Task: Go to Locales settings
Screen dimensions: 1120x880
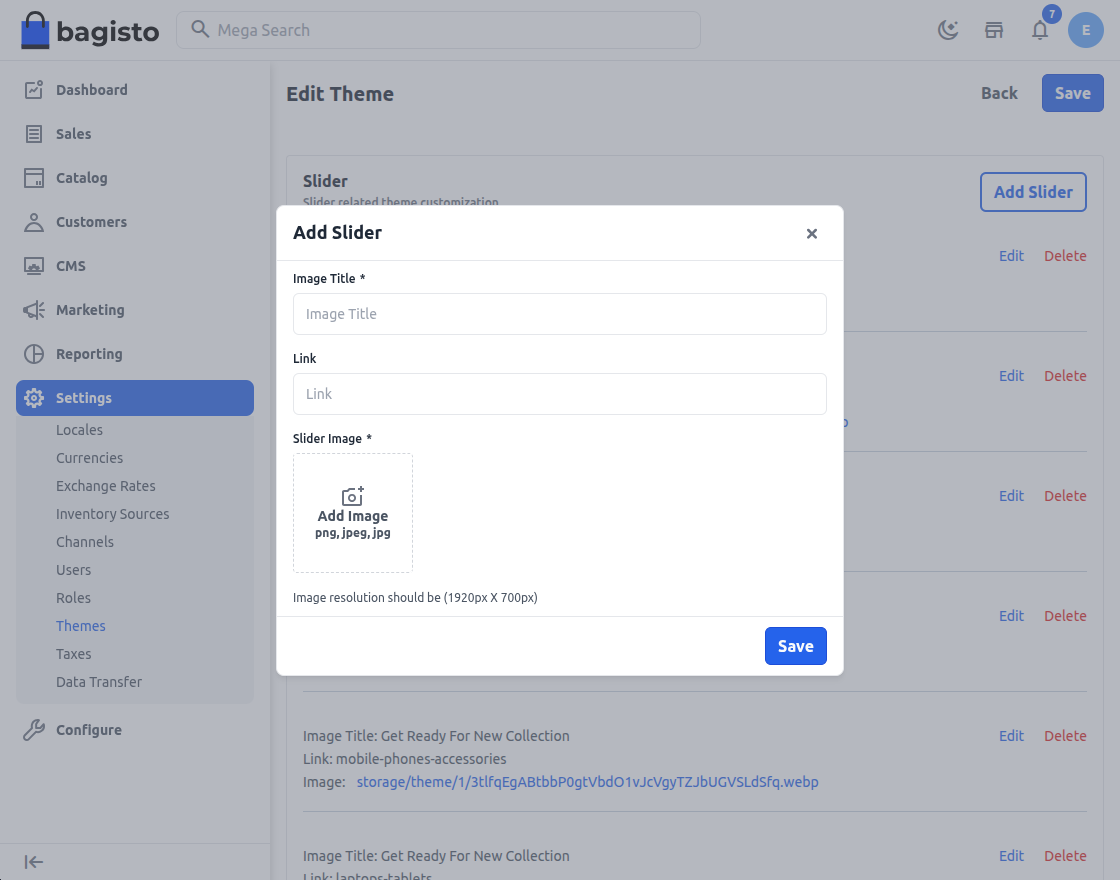Action: tap(79, 430)
